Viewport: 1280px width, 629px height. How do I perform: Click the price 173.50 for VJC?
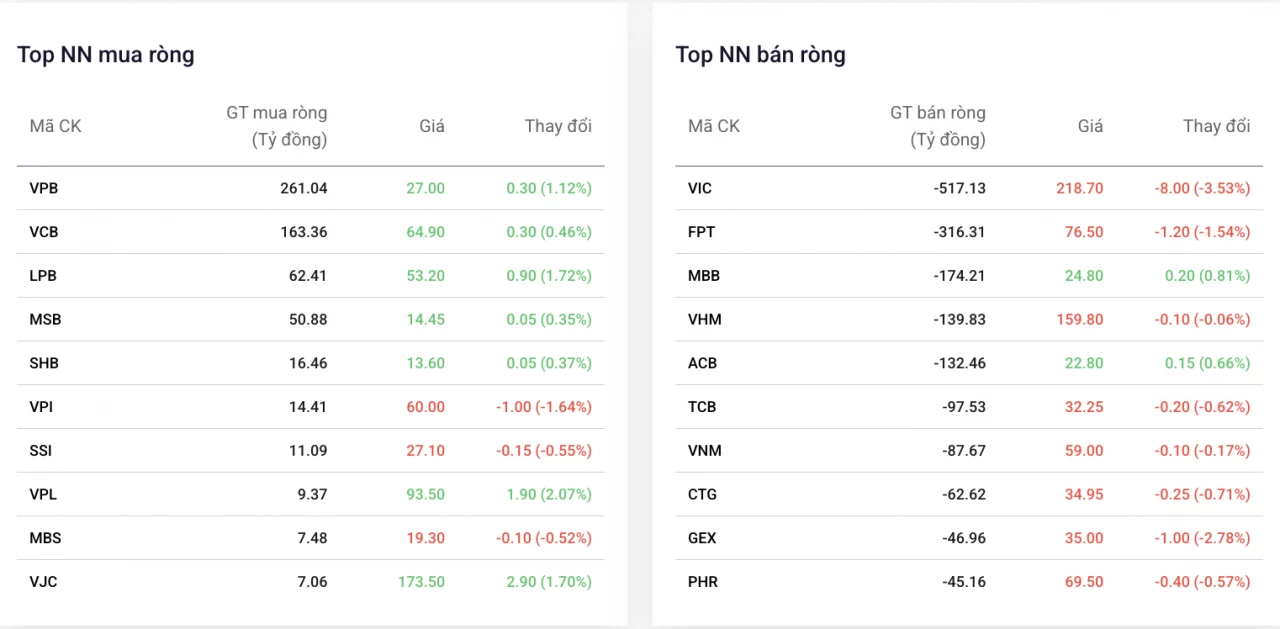421,582
